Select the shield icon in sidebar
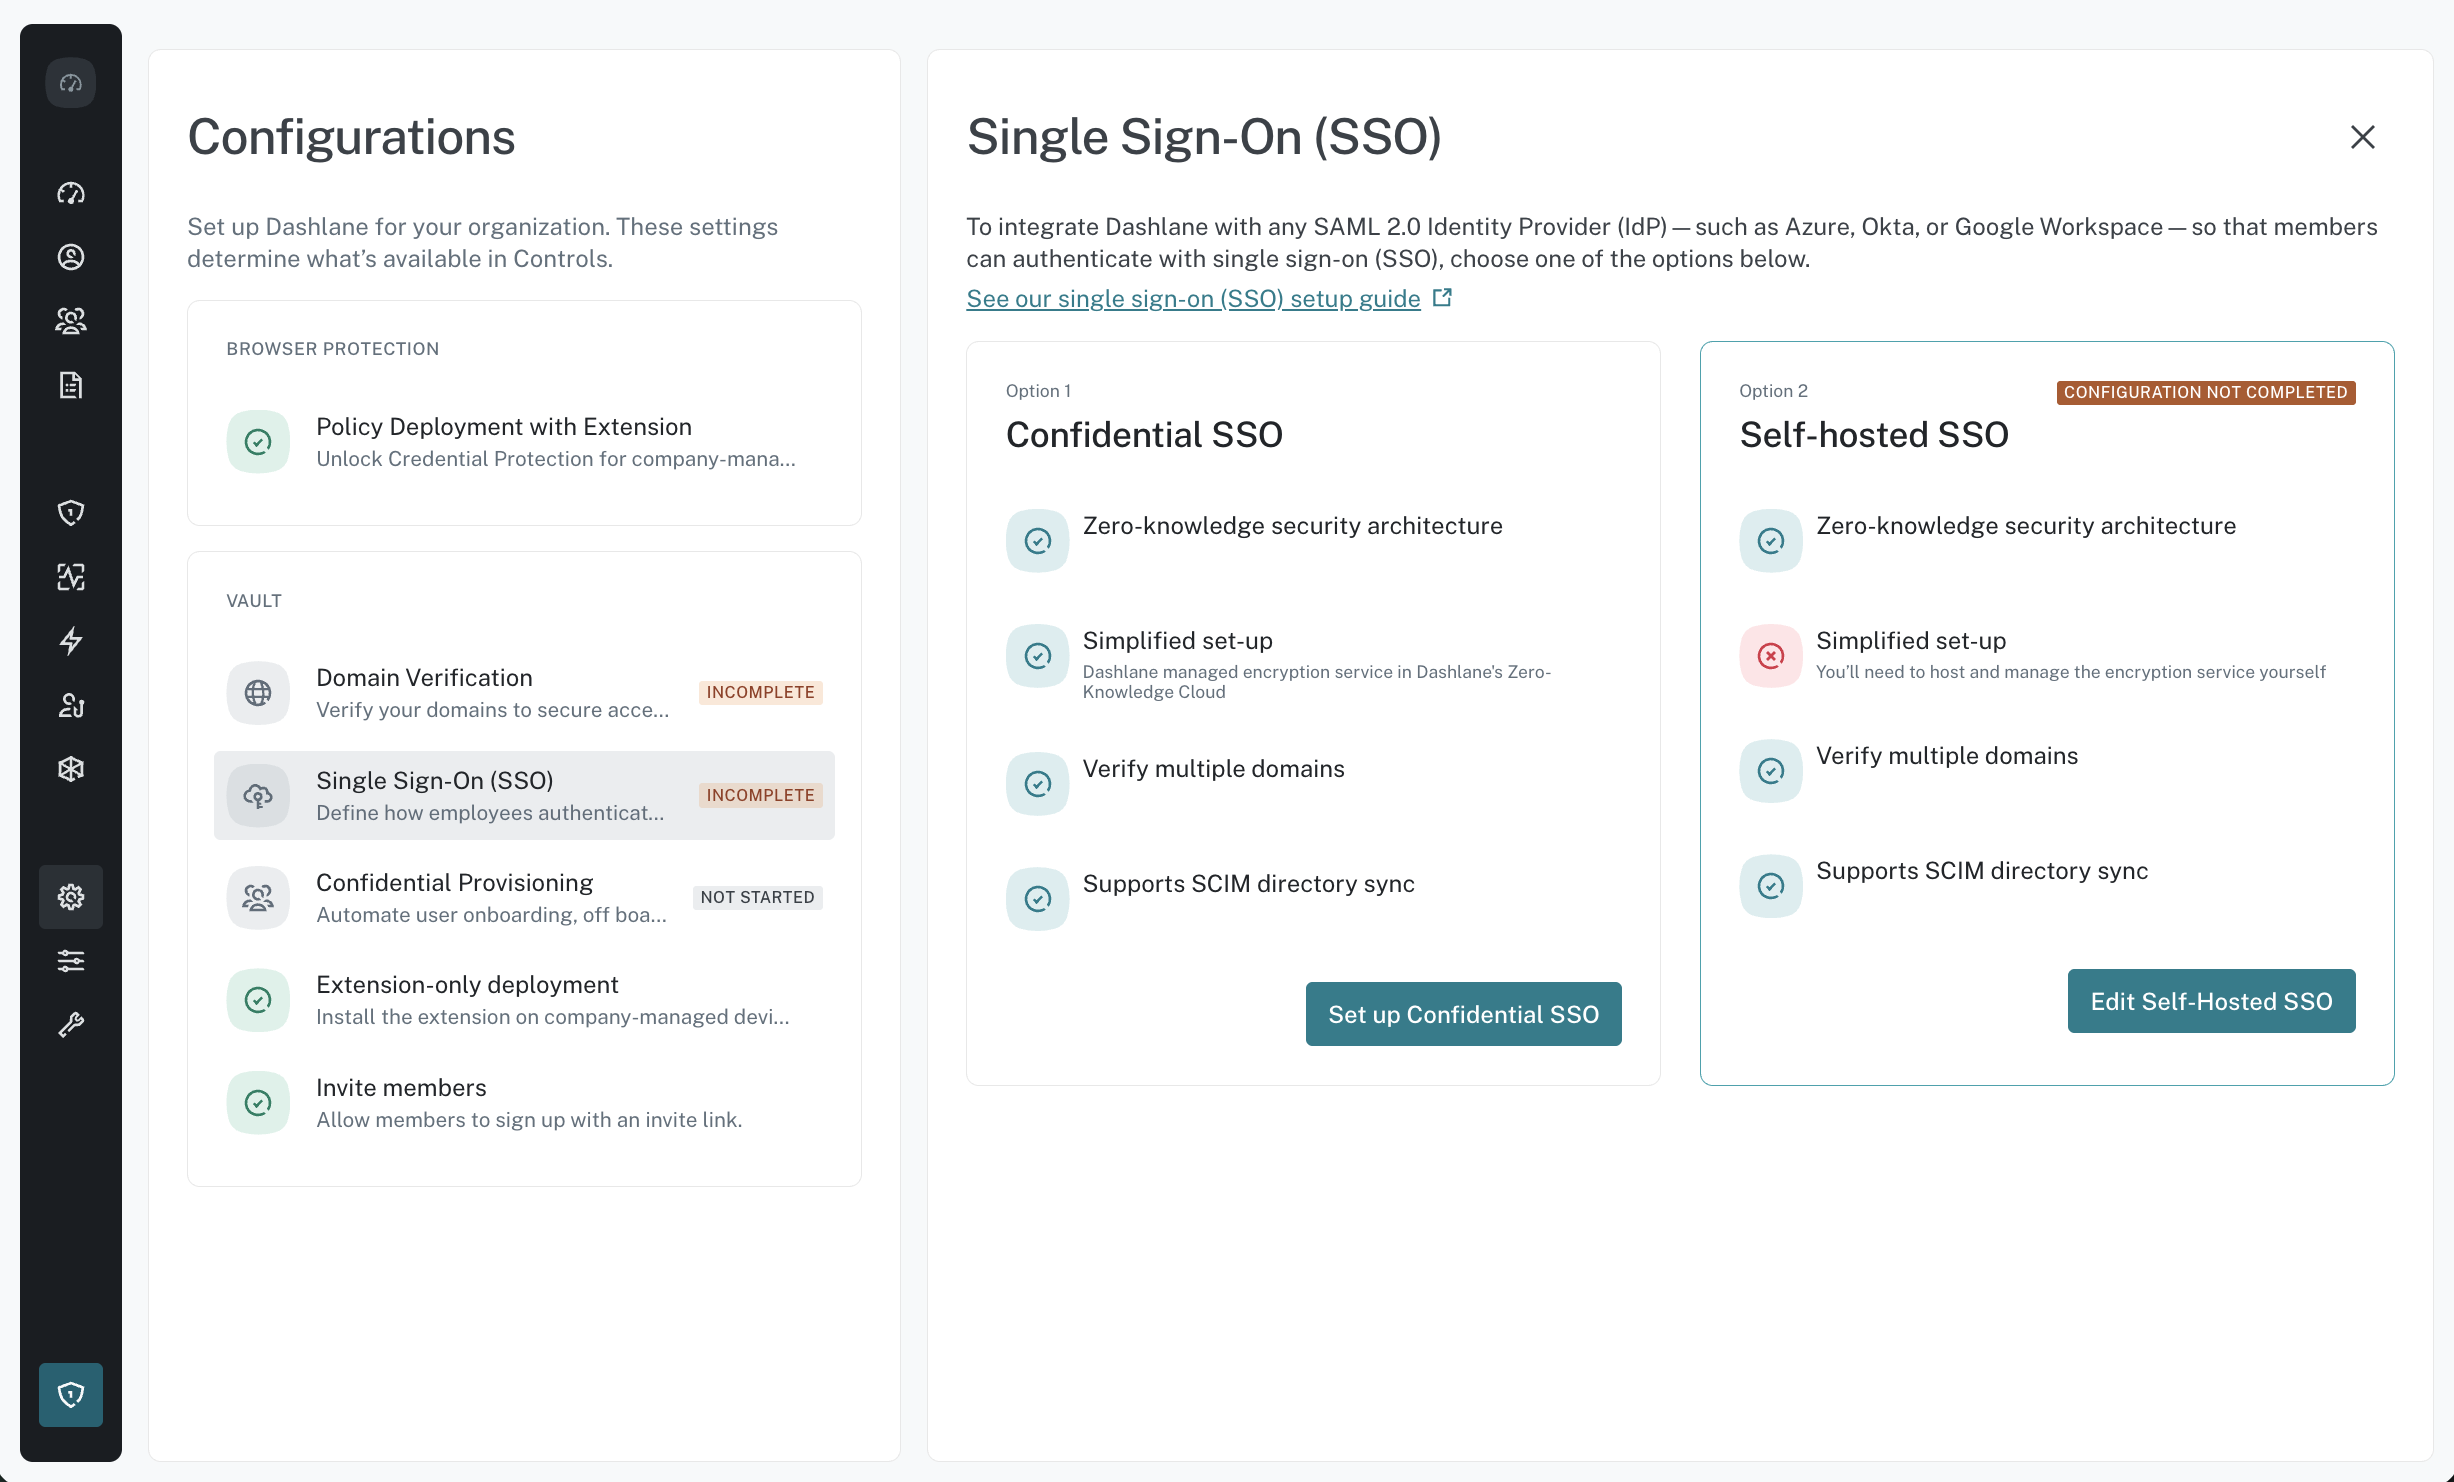Viewport: 2454px width, 1482px height. (71, 513)
